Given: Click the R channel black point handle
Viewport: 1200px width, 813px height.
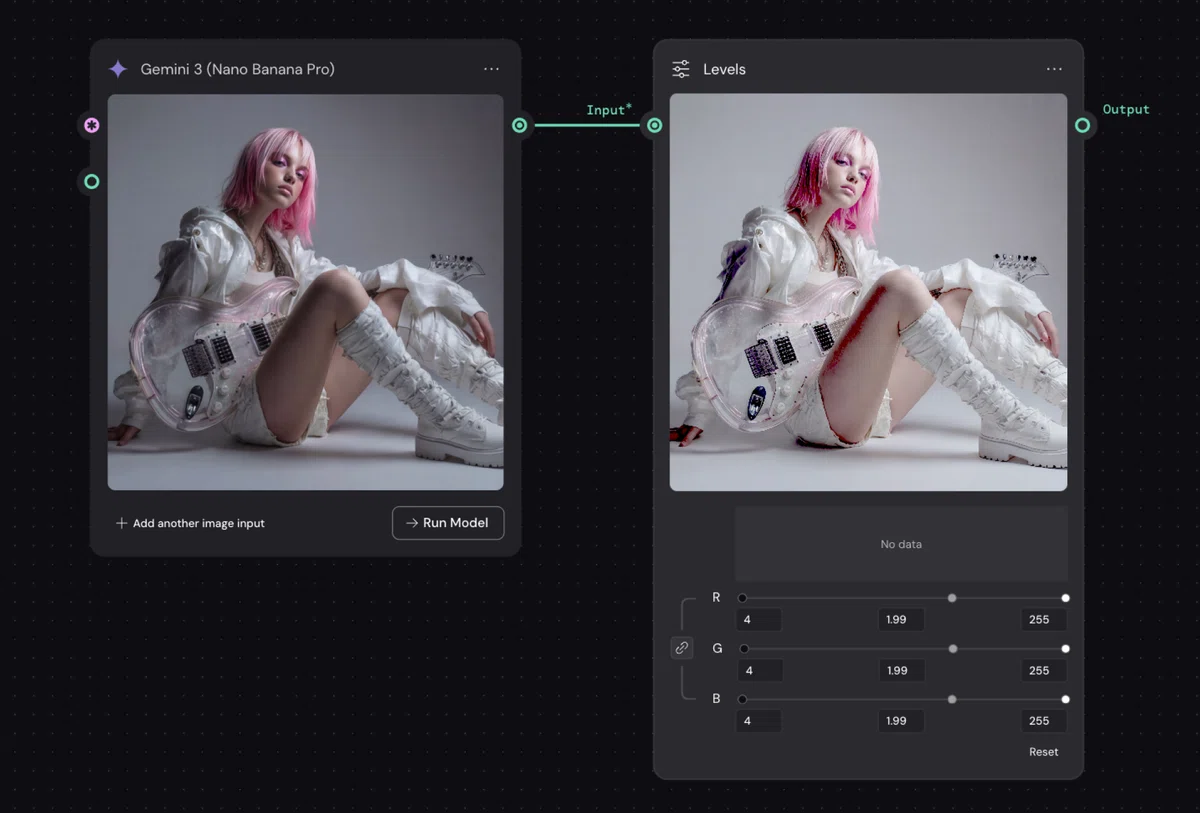Looking at the screenshot, I should (x=742, y=598).
